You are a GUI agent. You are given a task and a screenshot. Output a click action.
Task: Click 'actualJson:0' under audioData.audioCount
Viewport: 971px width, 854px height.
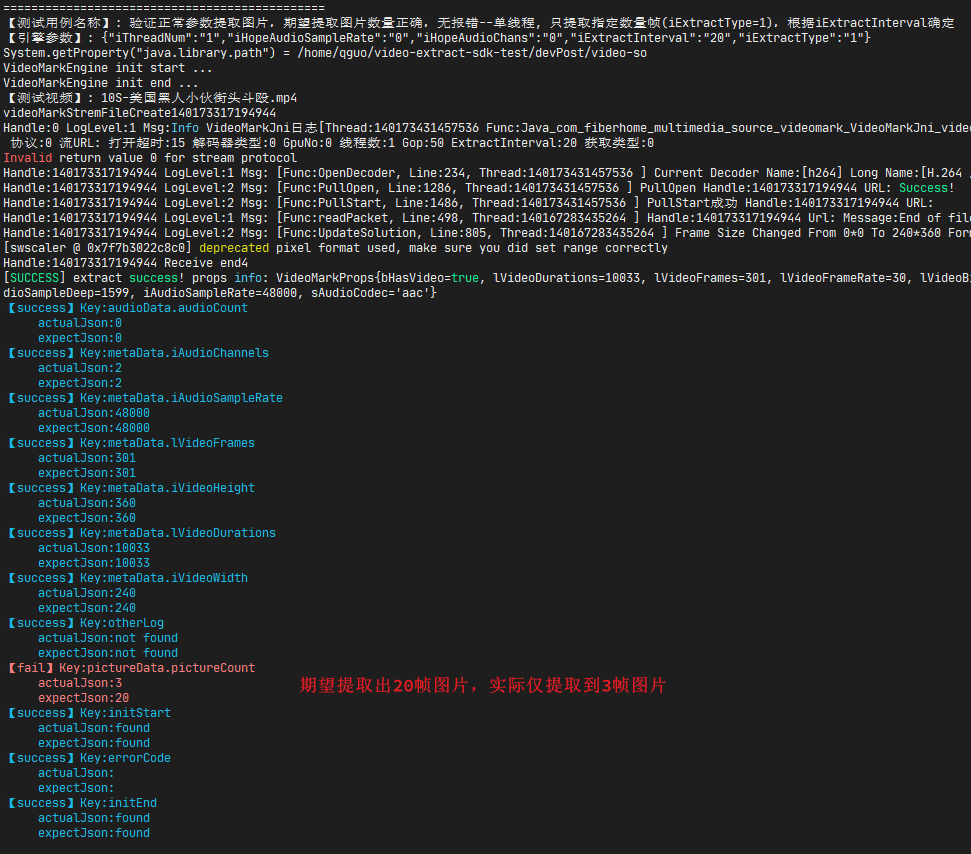coord(80,323)
